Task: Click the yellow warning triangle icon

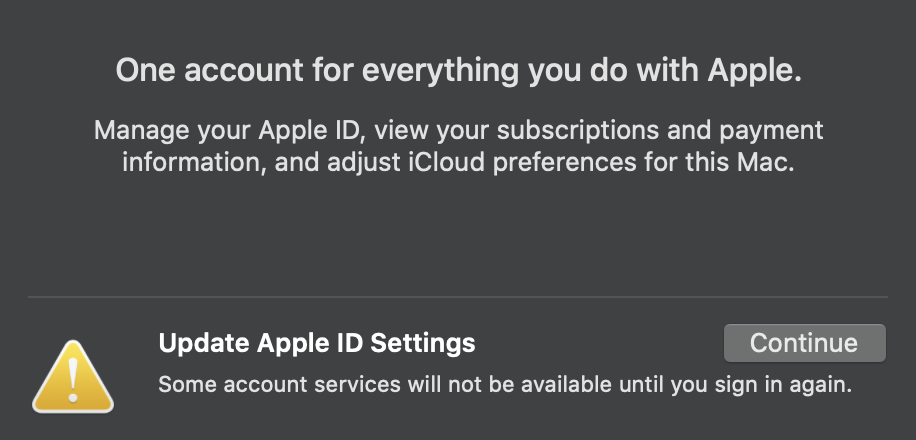Action: pyautogui.click(x=73, y=377)
